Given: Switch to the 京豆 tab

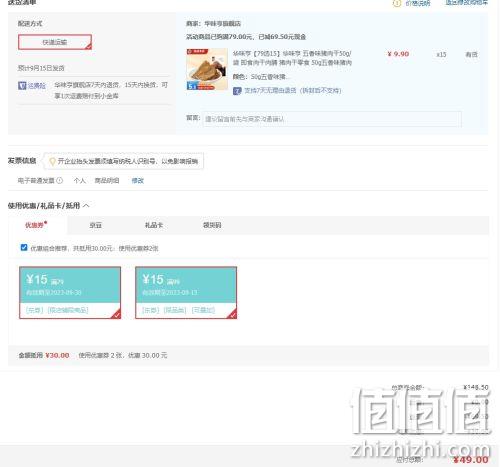Looking at the screenshot, I should (96, 225).
